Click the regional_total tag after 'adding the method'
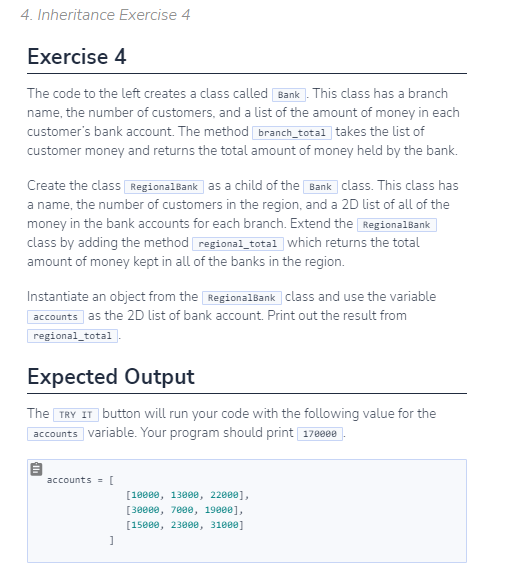Viewport: 507px width, 571px height. (x=238, y=244)
